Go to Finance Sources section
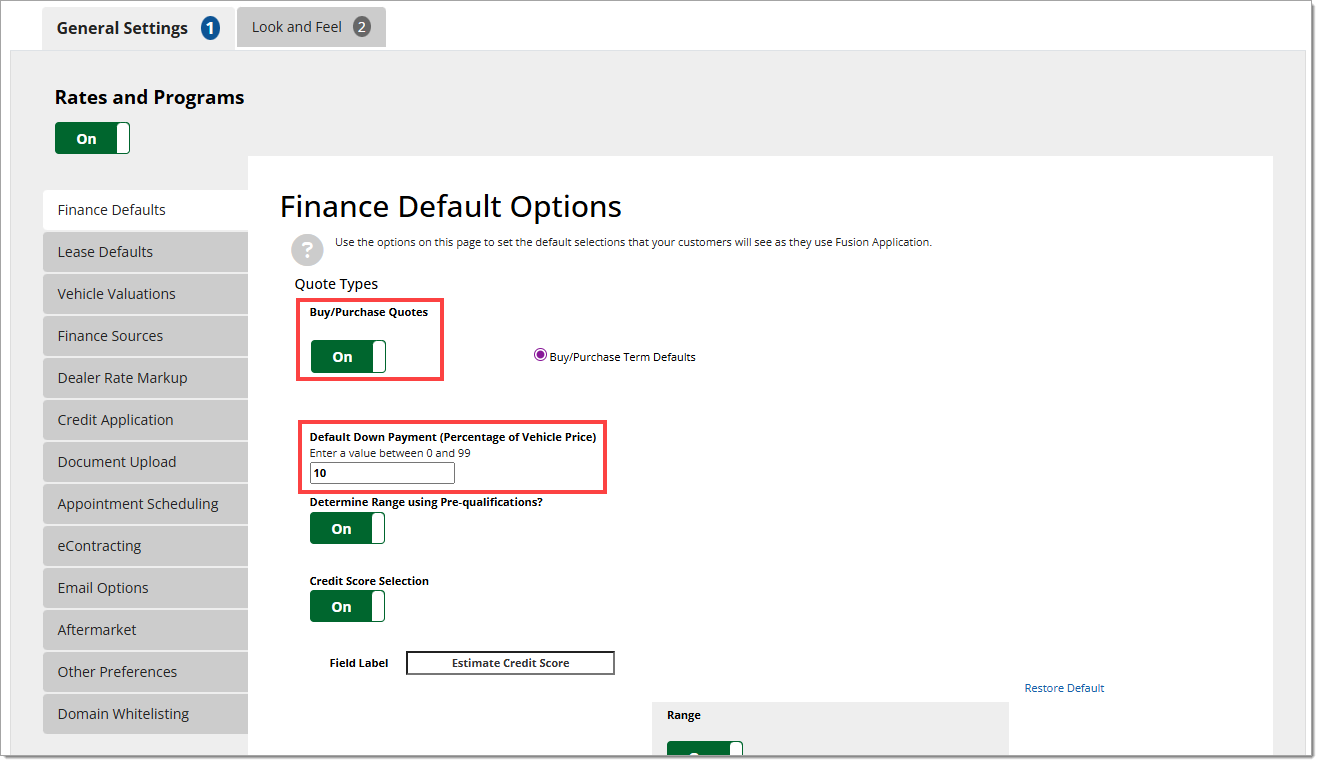 coord(145,336)
